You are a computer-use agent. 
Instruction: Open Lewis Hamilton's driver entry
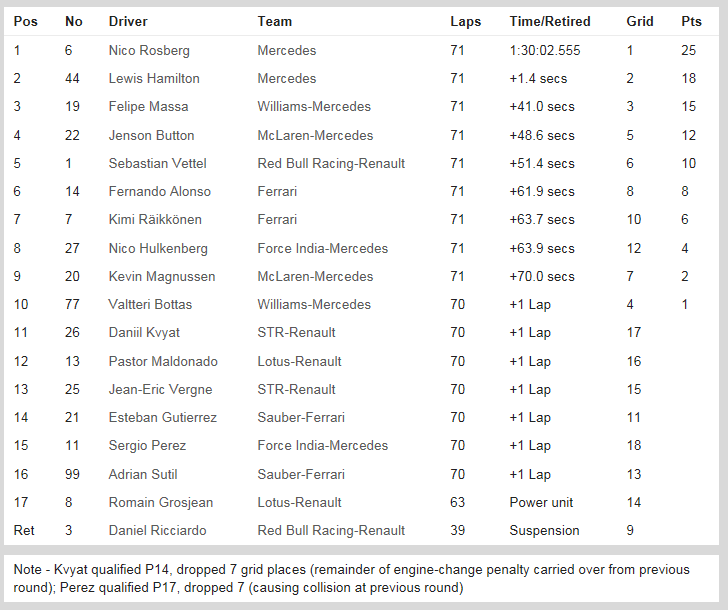pos(154,78)
